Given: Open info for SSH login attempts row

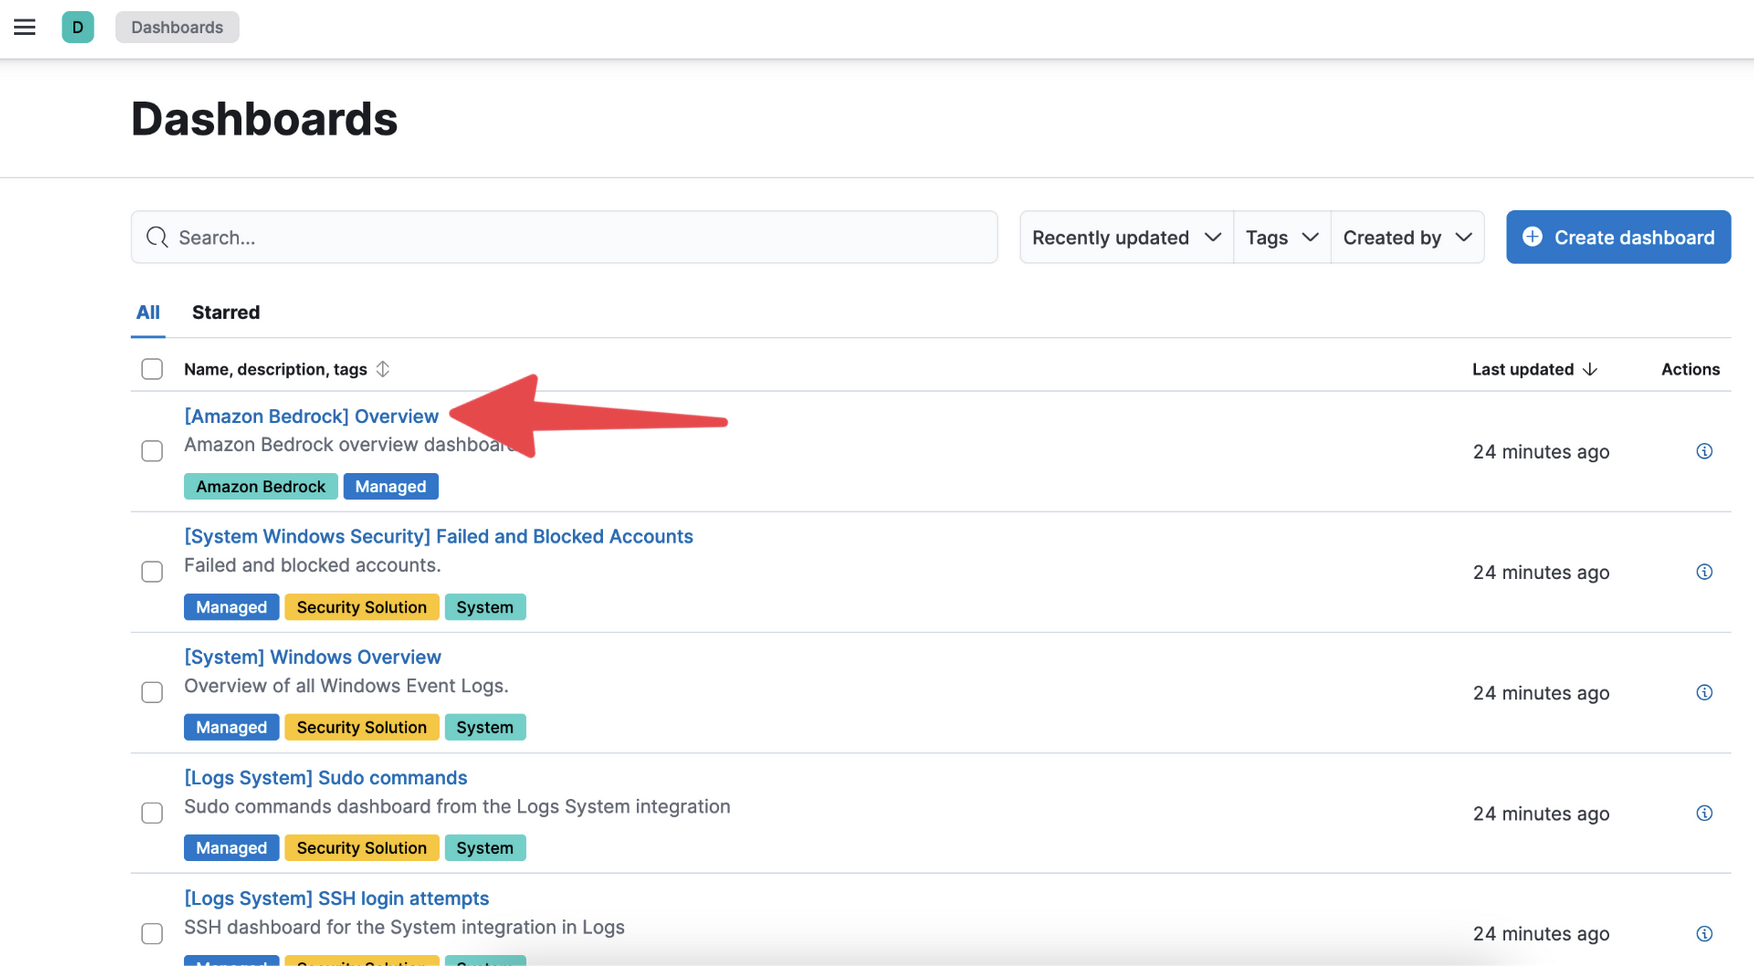Looking at the screenshot, I should click(x=1704, y=934).
